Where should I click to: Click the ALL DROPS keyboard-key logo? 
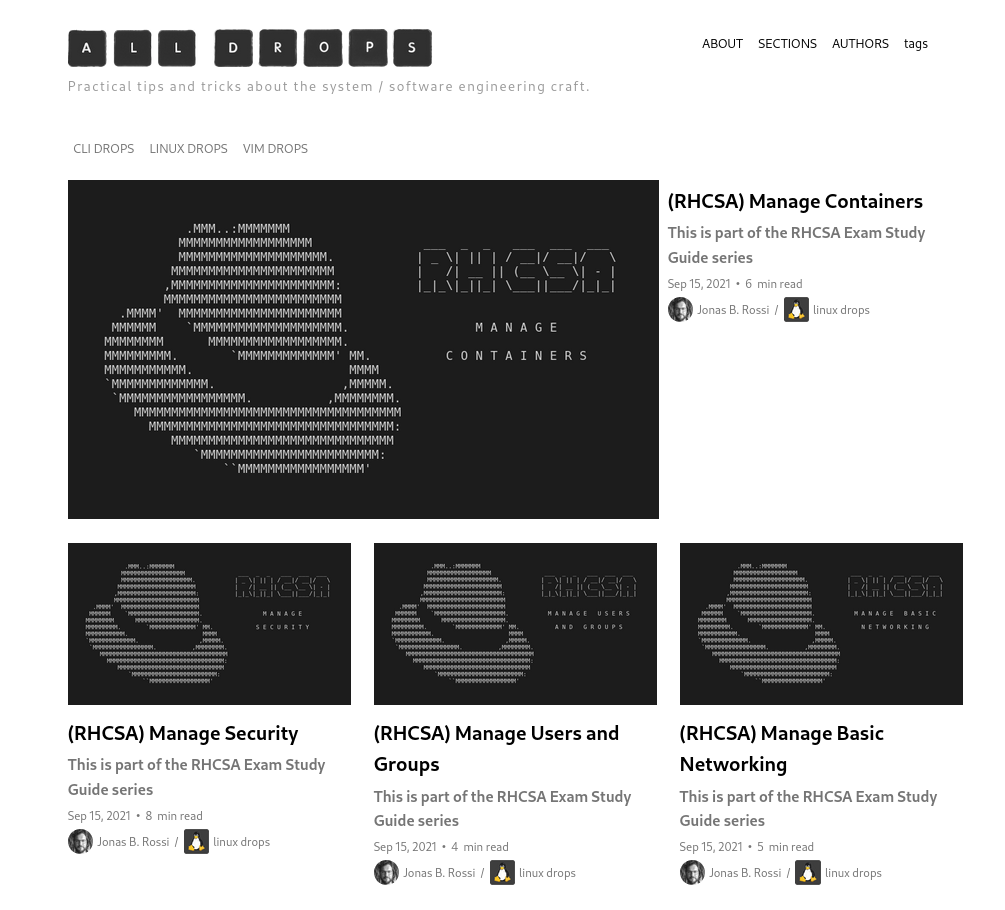click(x=250, y=48)
